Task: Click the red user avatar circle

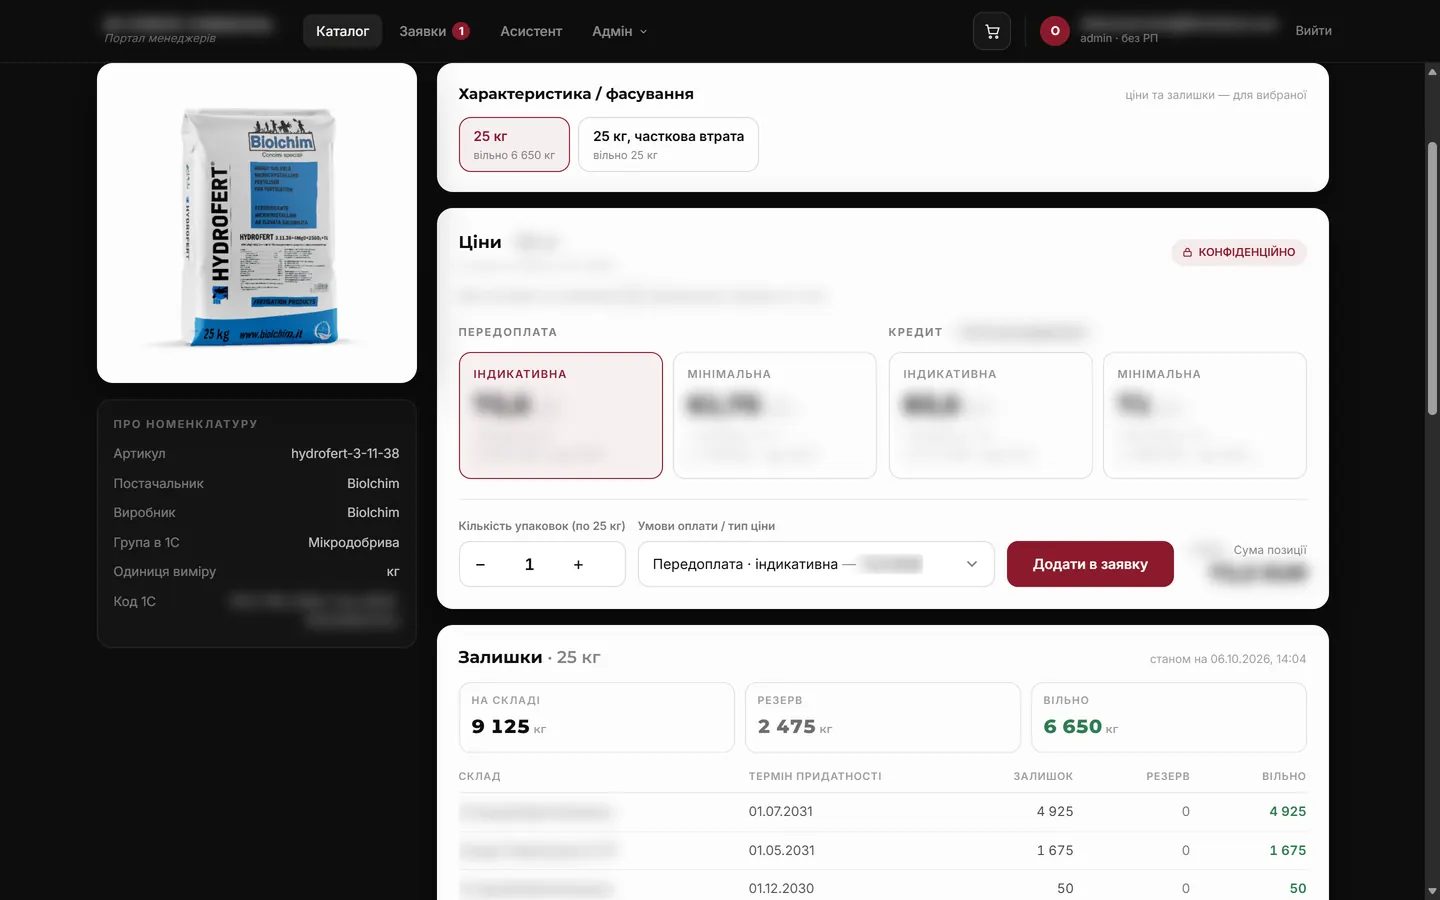Action: pyautogui.click(x=1055, y=31)
